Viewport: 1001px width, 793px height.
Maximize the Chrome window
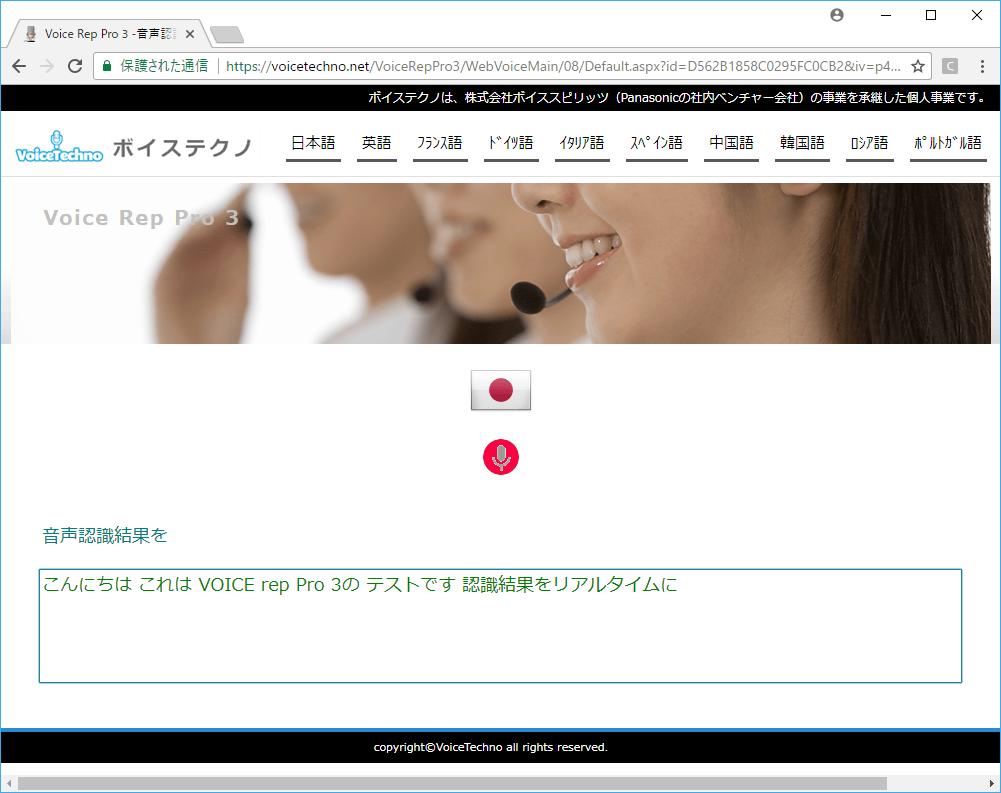point(931,15)
